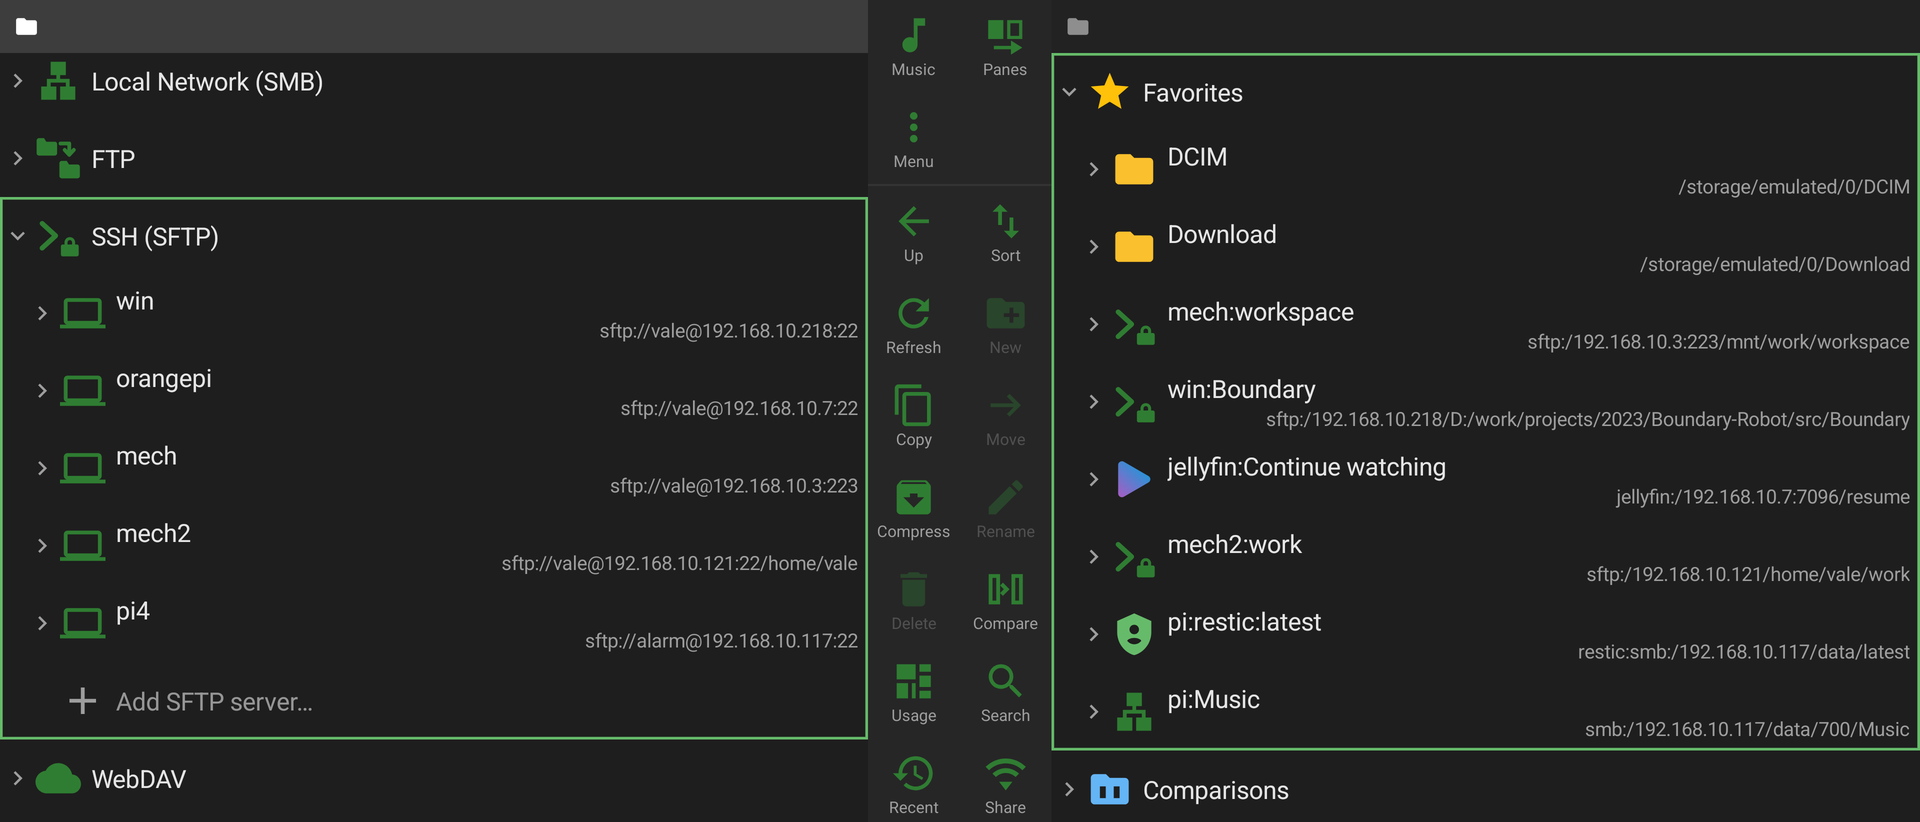
Task: Click path sftp://vale@192.168.10.3:223
Action: click(734, 486)
